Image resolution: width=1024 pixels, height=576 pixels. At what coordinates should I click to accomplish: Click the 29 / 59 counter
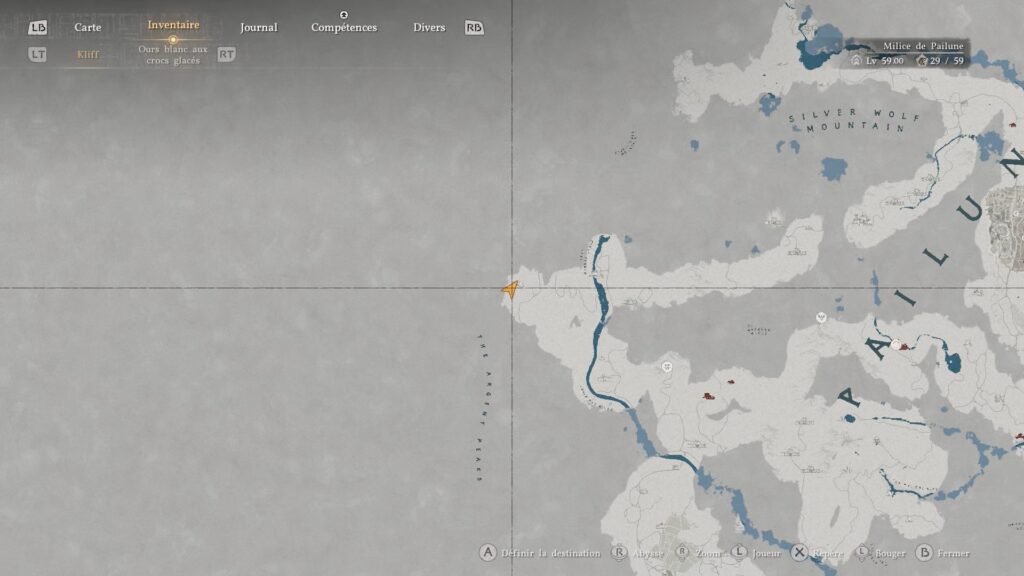click(947, 61)
